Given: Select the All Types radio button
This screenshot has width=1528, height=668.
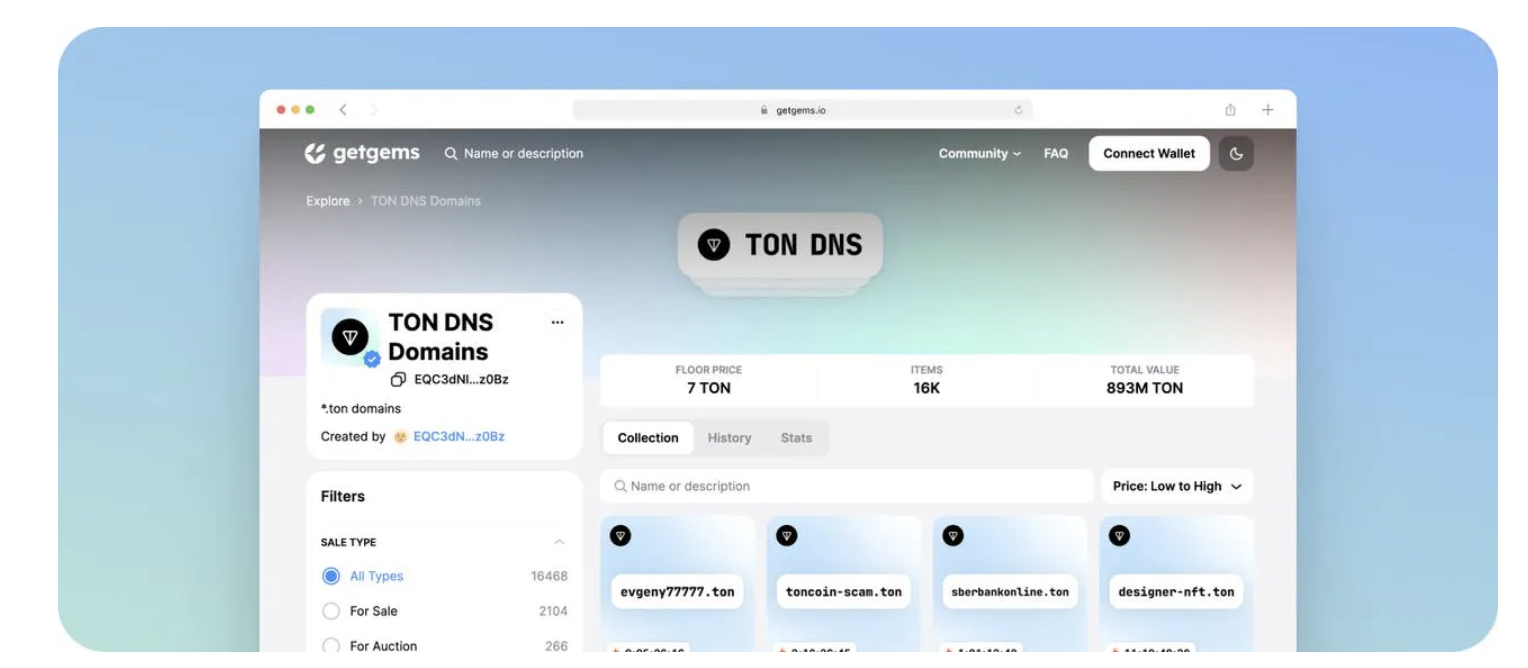Looking at the screenshot, I should (x=331, y=576).
